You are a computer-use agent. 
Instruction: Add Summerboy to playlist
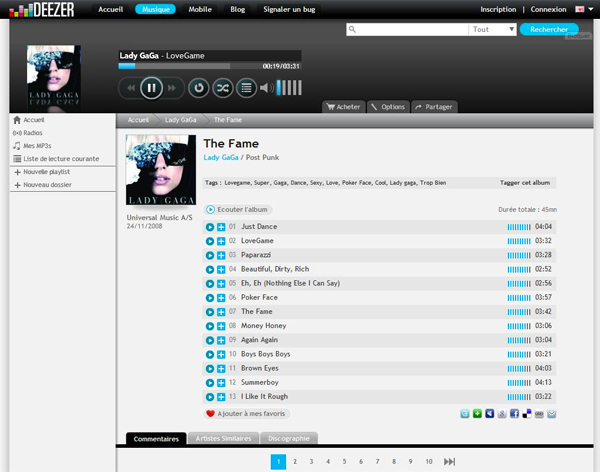click(221, 383)
